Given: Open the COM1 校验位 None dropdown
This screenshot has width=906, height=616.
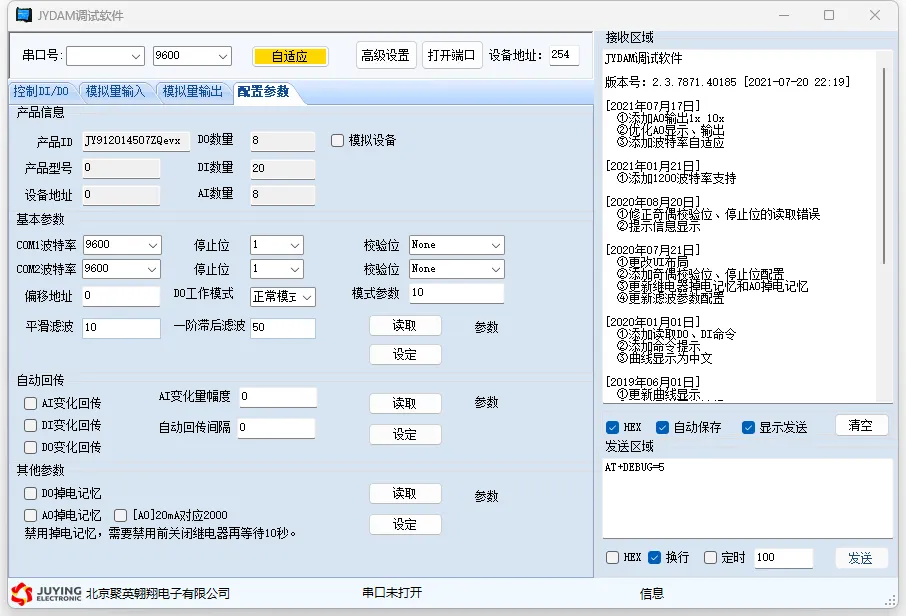Looking at the screenshot, I should point(456,245).
